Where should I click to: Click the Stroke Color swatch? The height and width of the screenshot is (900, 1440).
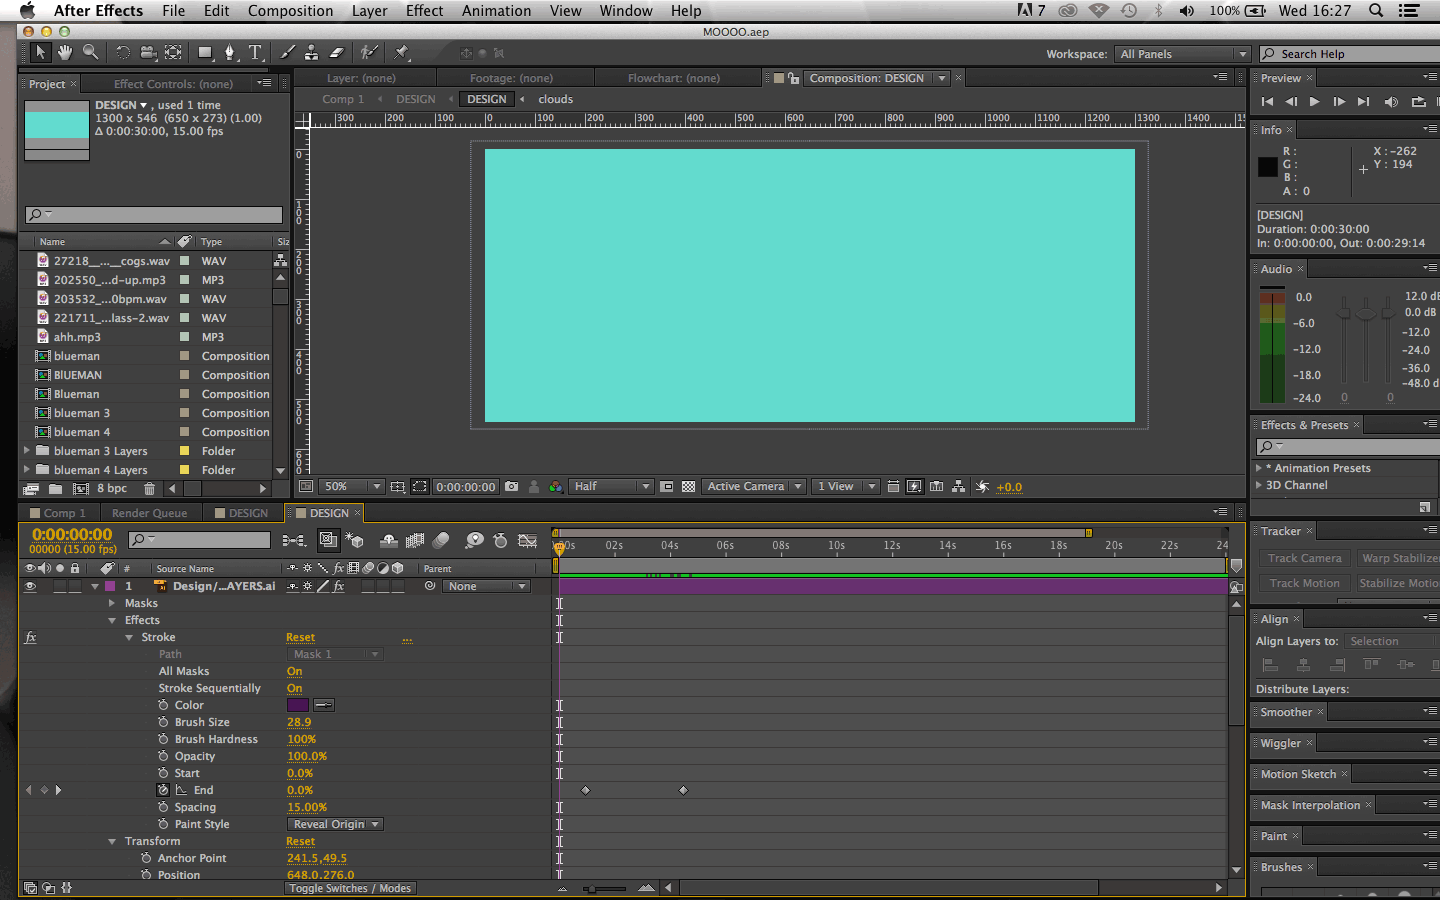pyautogui.click(x=298, y=705)
